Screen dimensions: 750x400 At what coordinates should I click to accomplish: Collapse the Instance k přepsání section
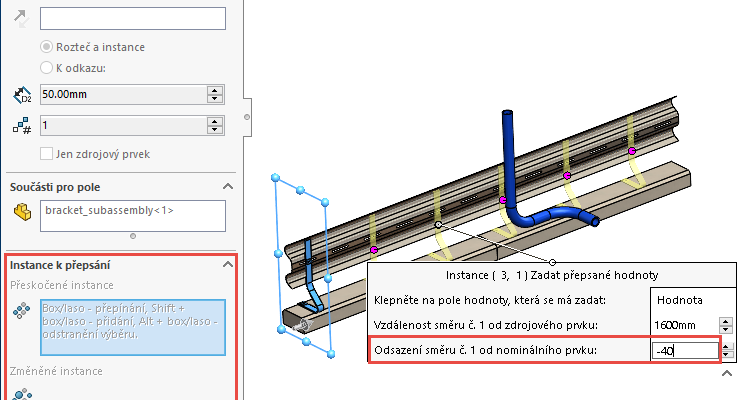(228, 264)
